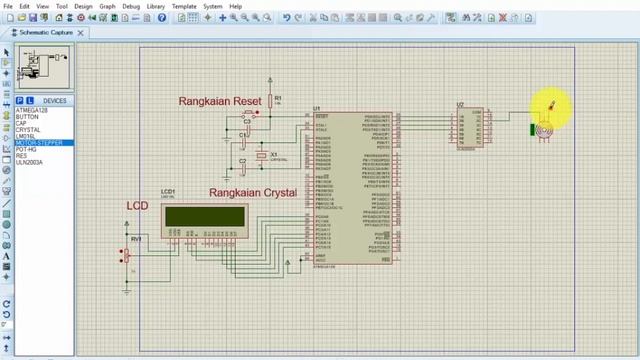This screenshot has width=640, height=360.
Task: Select the Junction Dot Mode tool
Action: tap(6, 73)
